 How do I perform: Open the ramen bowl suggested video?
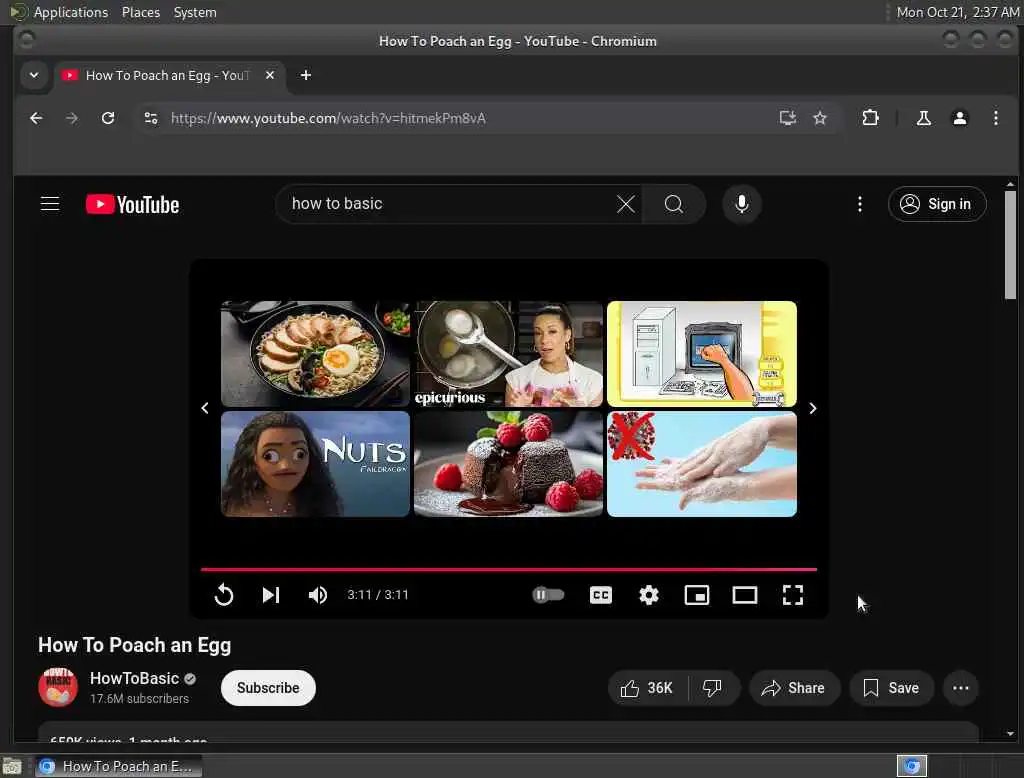[315, 354]
